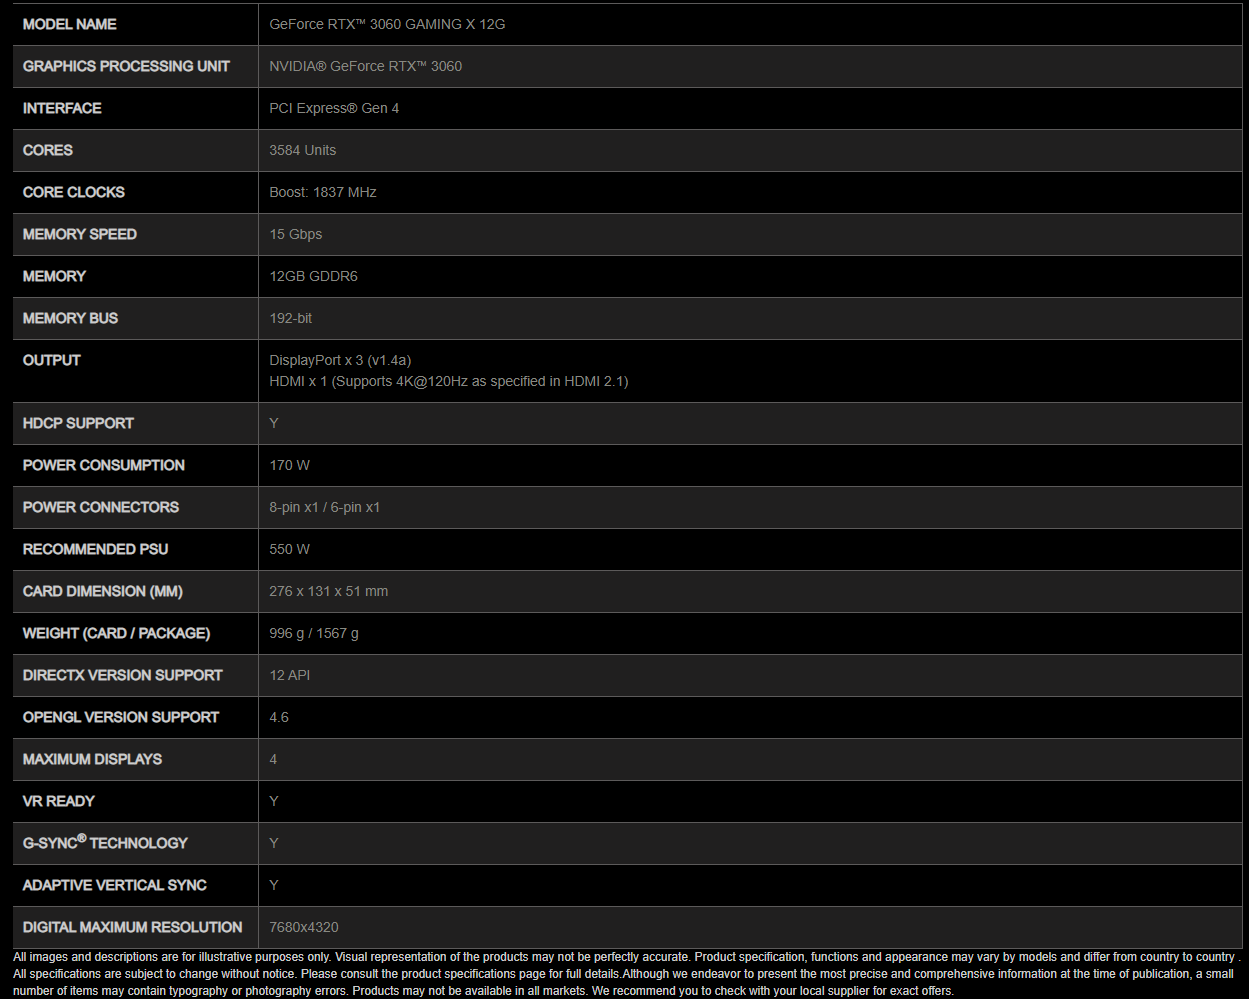Select the 7680x4320 maximum resolution value

(303, 927)
